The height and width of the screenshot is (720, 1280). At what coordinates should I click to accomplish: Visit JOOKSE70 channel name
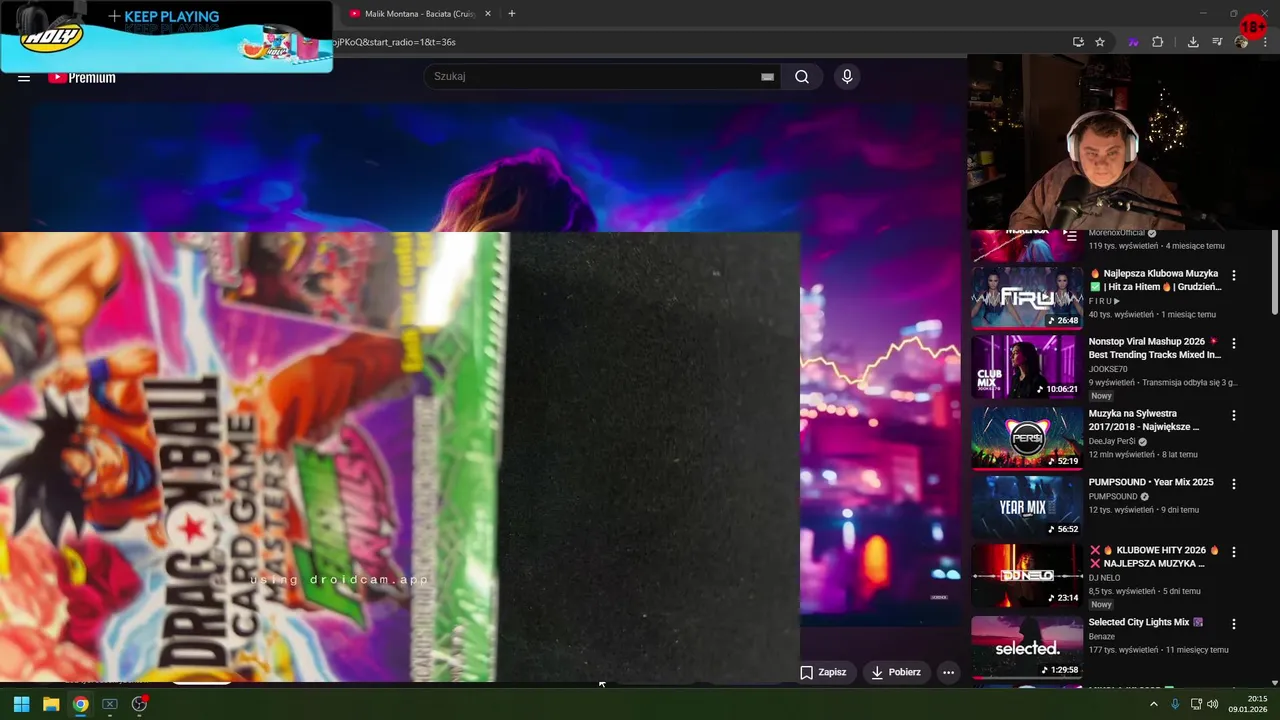coord(1108,369)
